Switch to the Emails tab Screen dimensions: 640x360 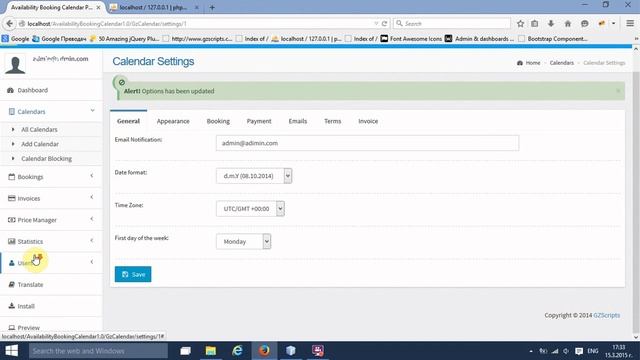tap(298, 121)
